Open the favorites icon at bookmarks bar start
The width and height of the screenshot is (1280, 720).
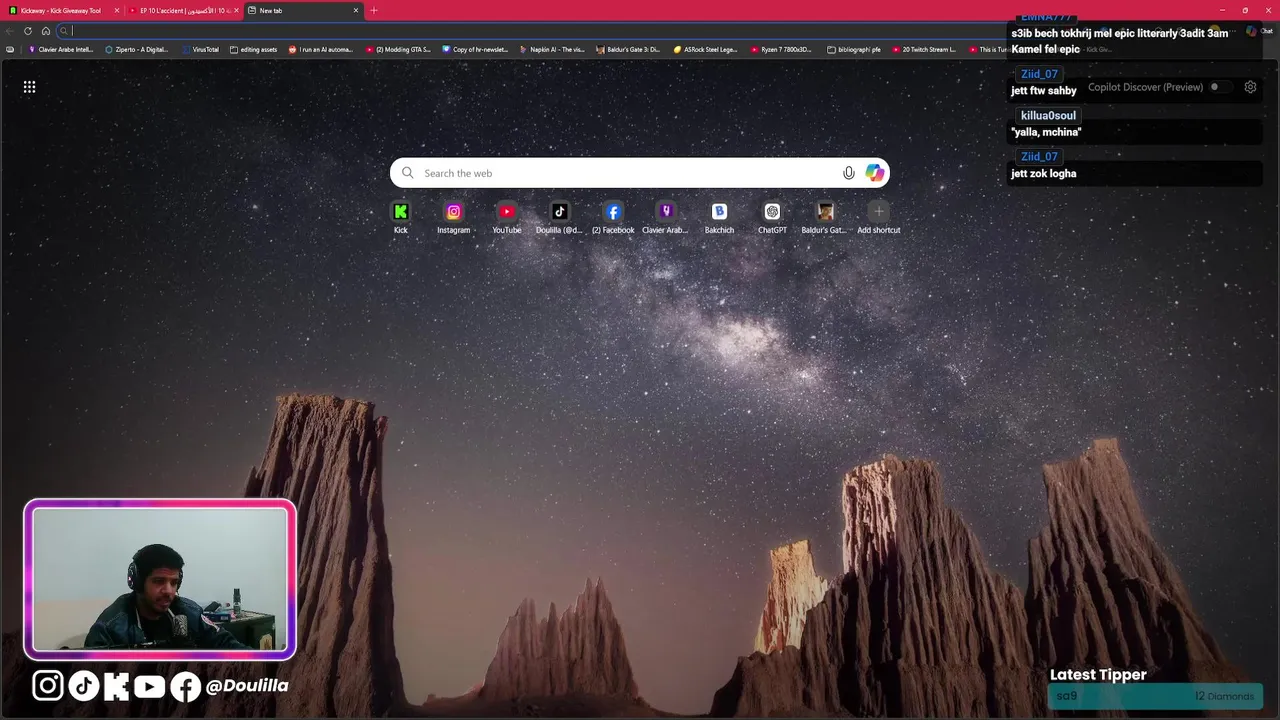pos(10,49)
